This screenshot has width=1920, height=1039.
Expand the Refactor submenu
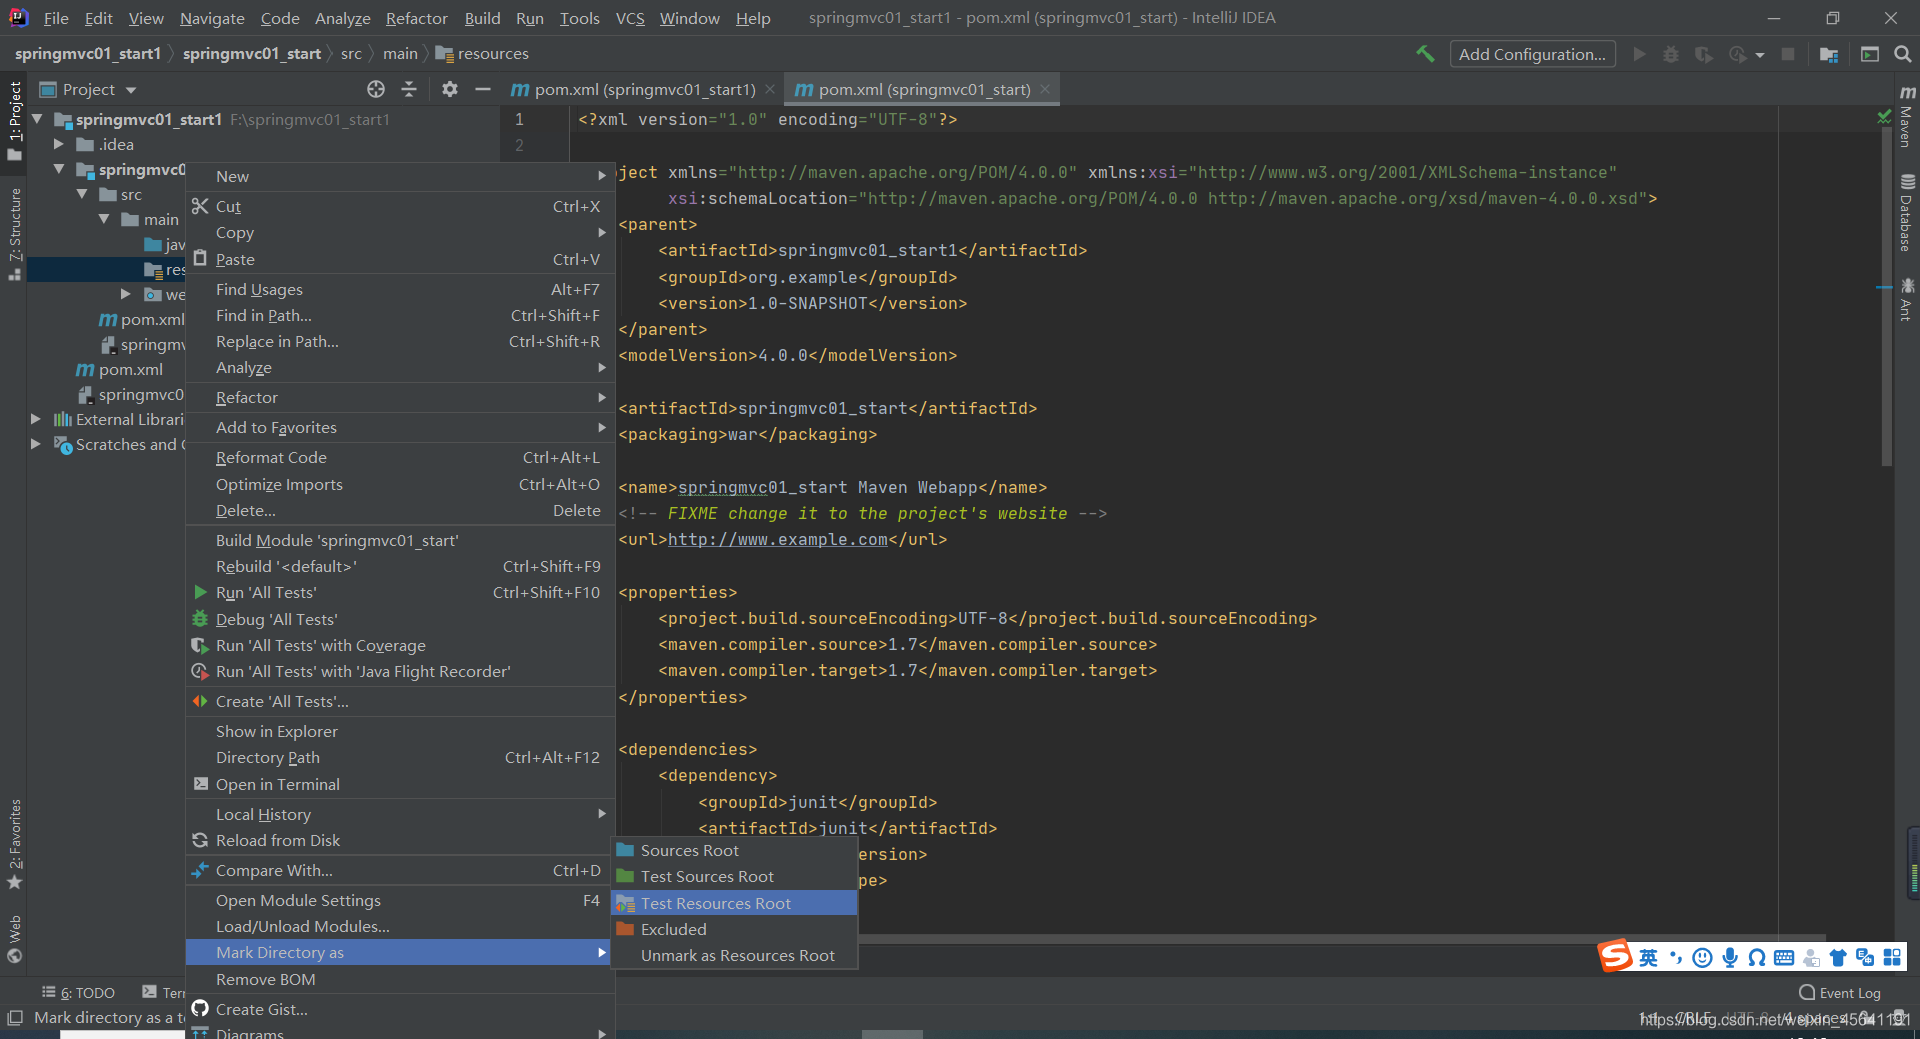[x=401, y=397]
